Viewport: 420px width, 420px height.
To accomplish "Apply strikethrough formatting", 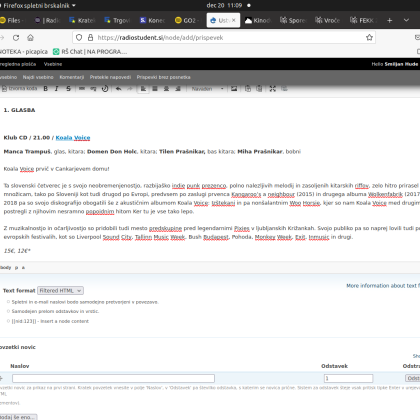I will pos(68,89).
